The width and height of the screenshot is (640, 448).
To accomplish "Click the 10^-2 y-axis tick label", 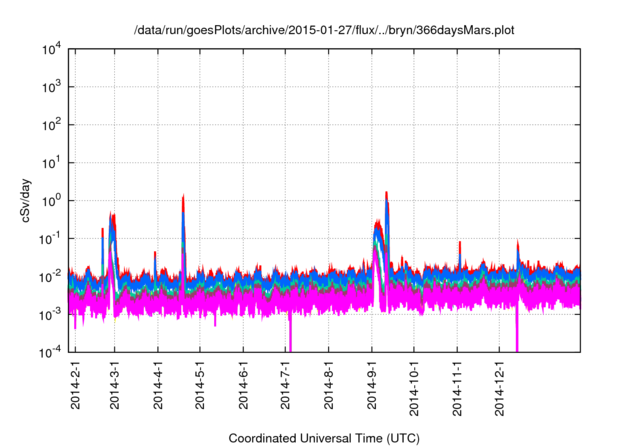I will pyautogui.click(x=52, y=276).
